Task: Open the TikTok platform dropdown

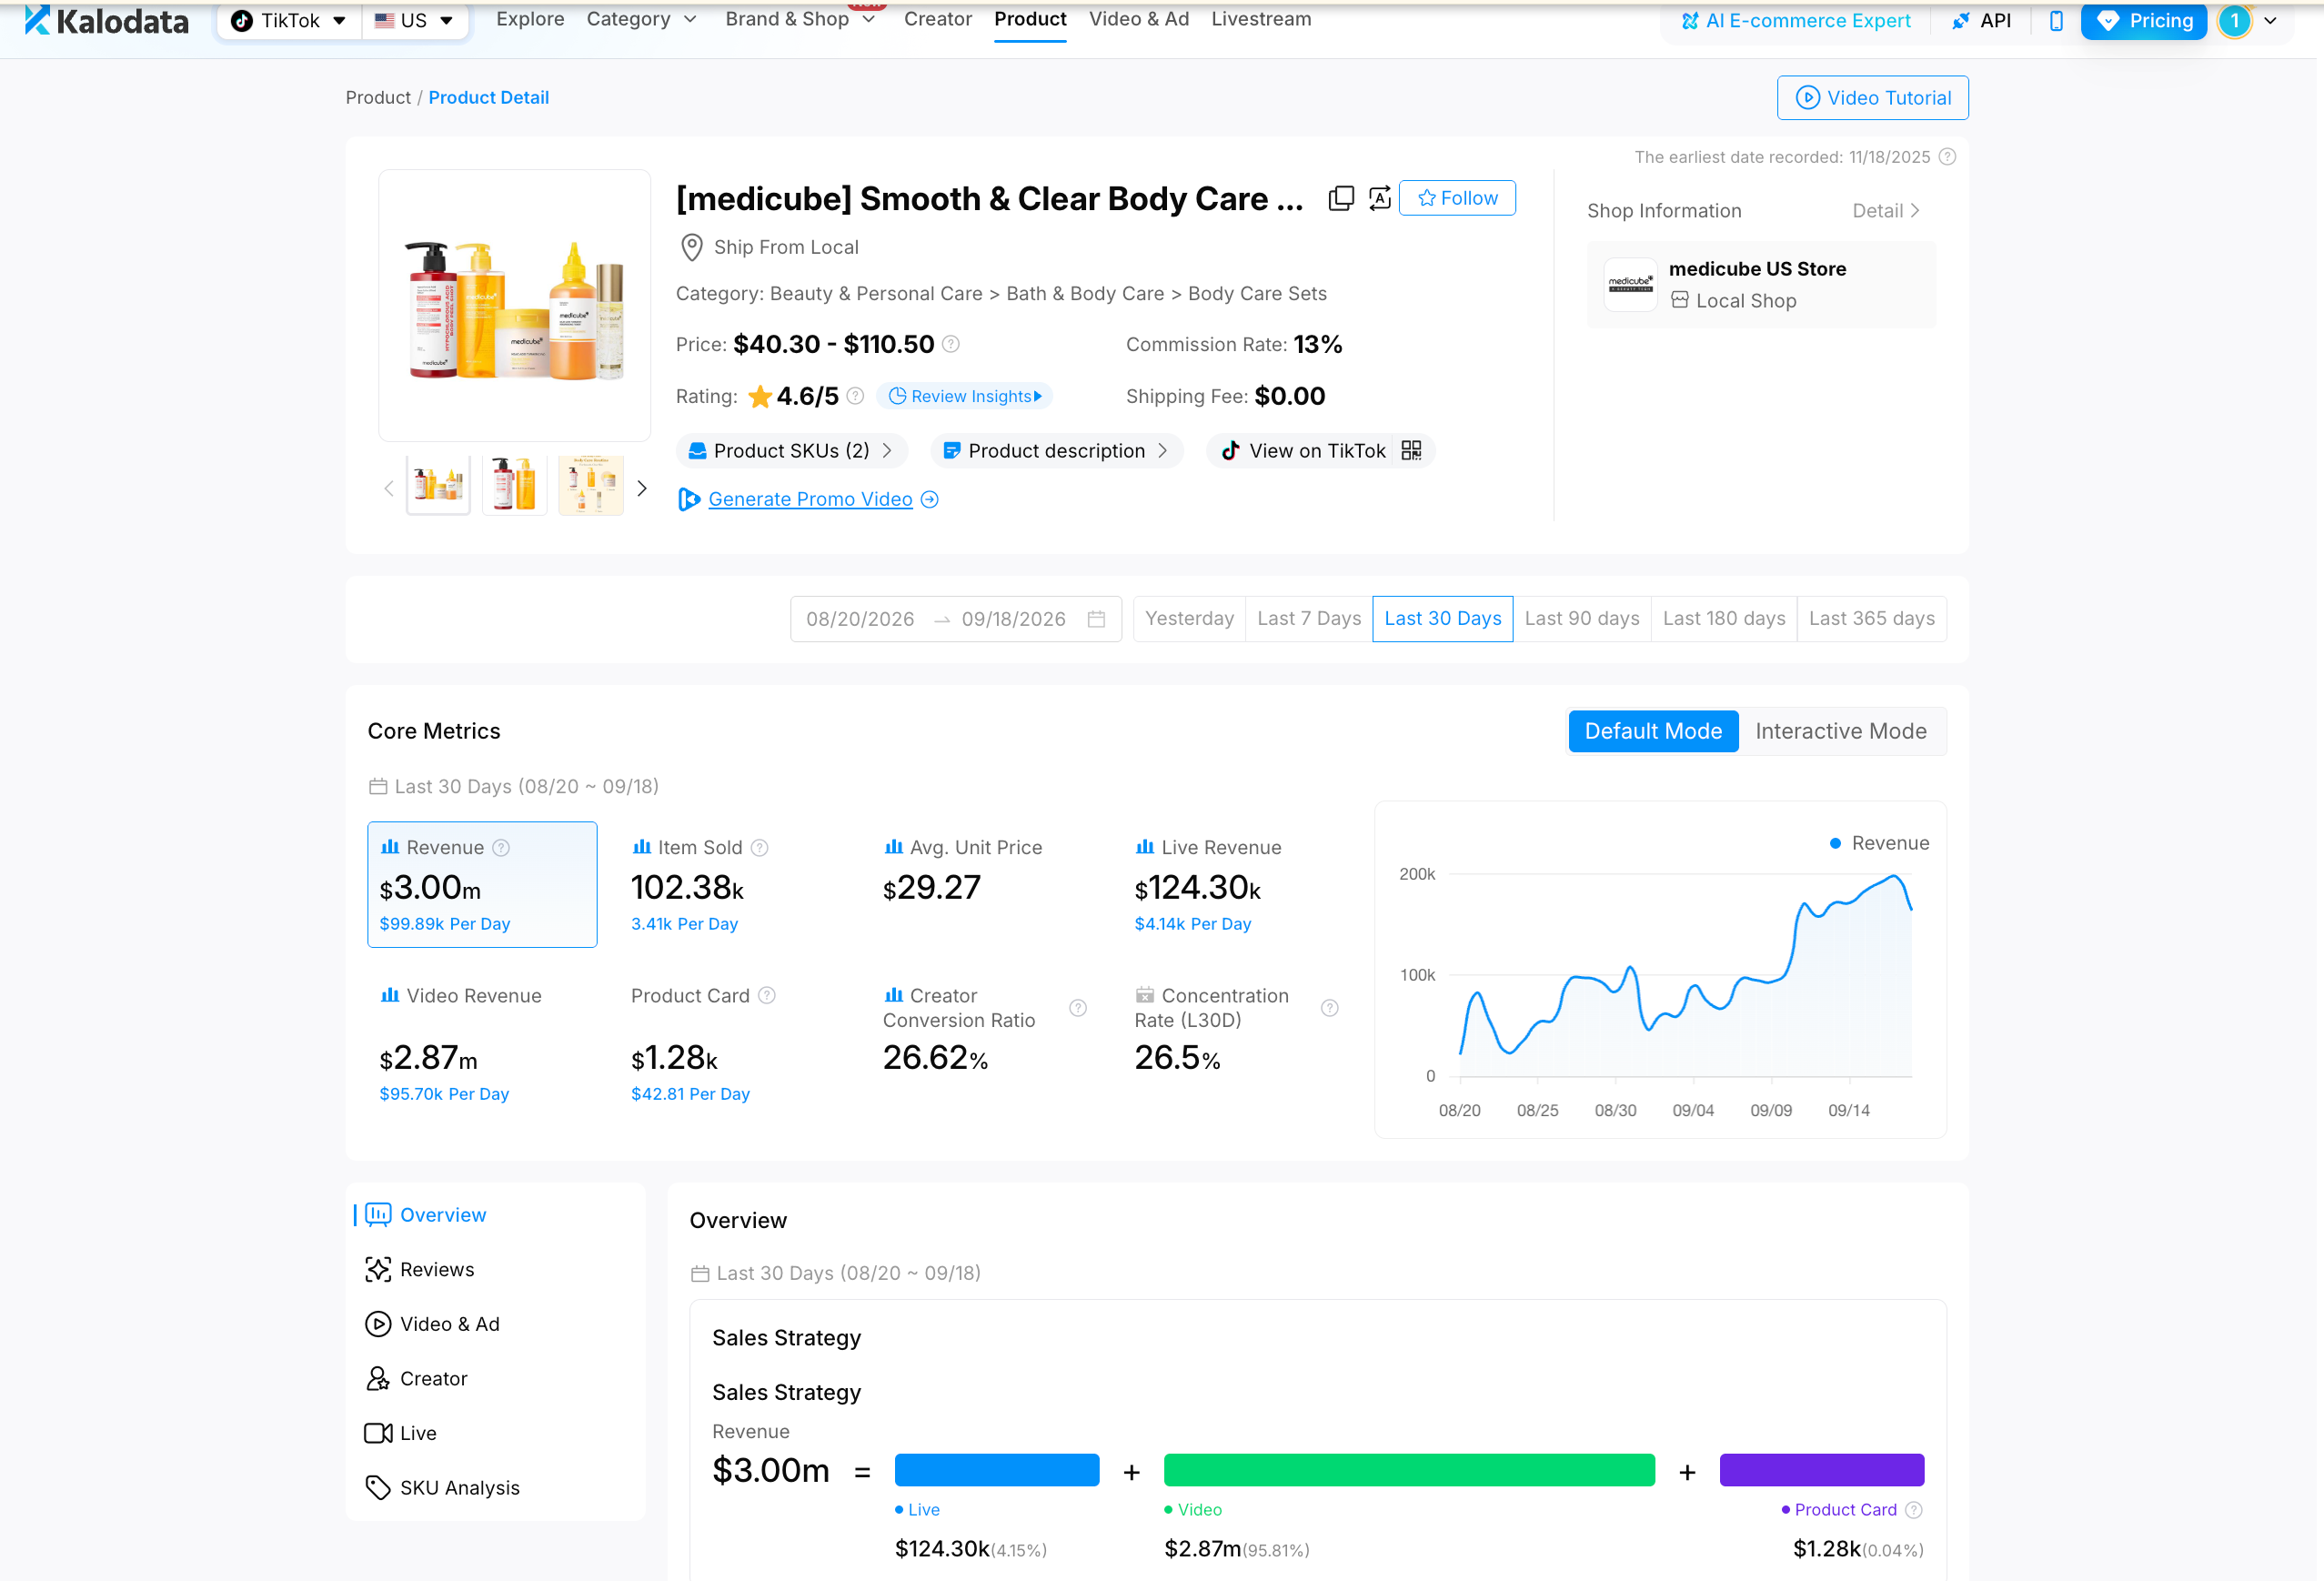Action: [289, 20]
